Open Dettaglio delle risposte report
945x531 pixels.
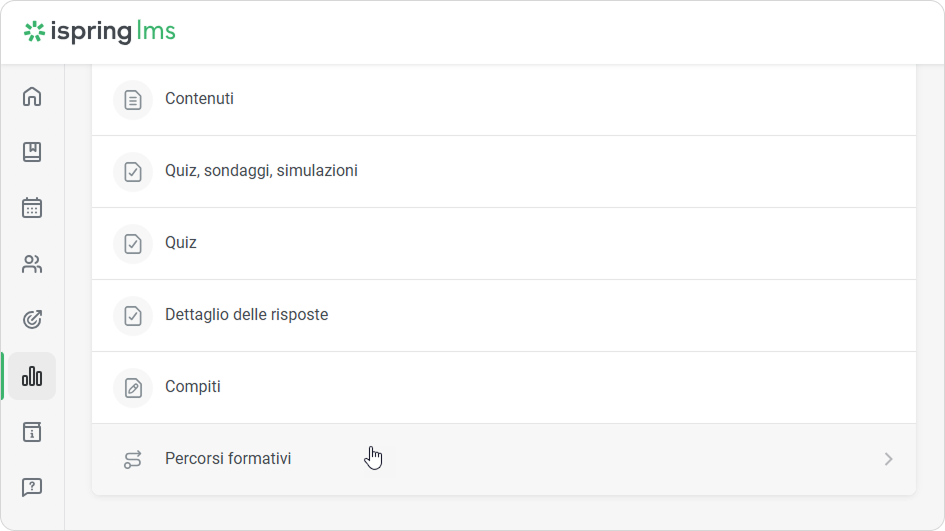246,315
